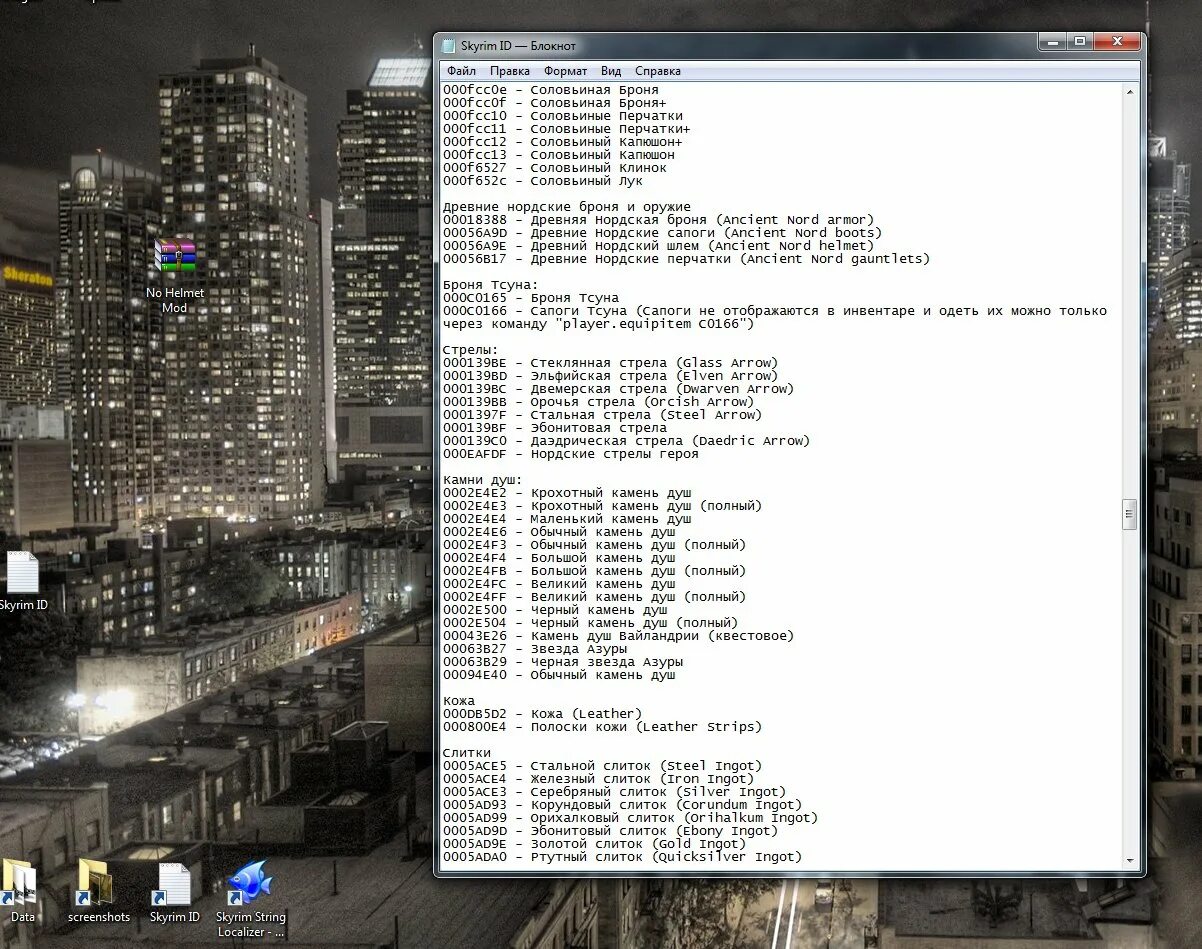Click the scrollbar up arrow in Notepad

[x=1130, y=91]
